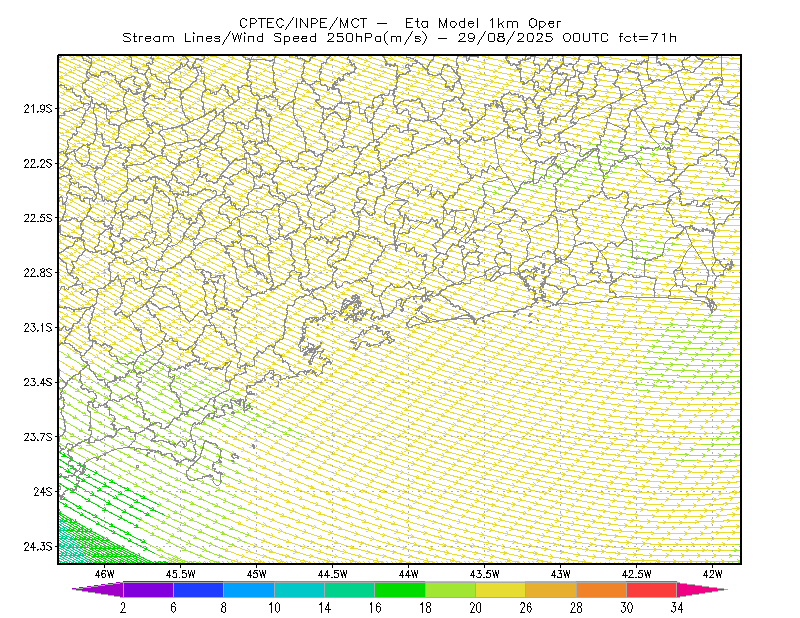The height and width of the screenshot is (618, 800).
Task: Click the yellow 20–26 legend color segment
Action: pos(501,589)
